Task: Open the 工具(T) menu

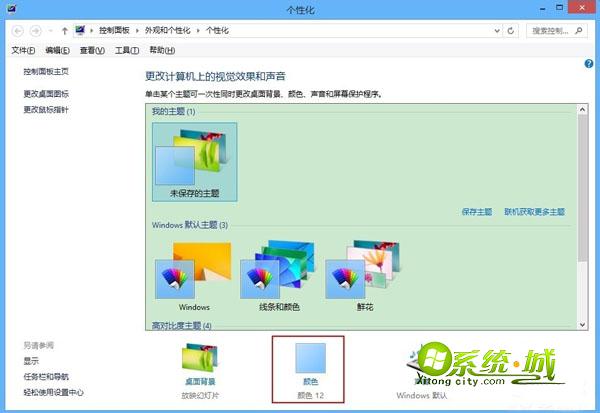Action: point(127,50)
